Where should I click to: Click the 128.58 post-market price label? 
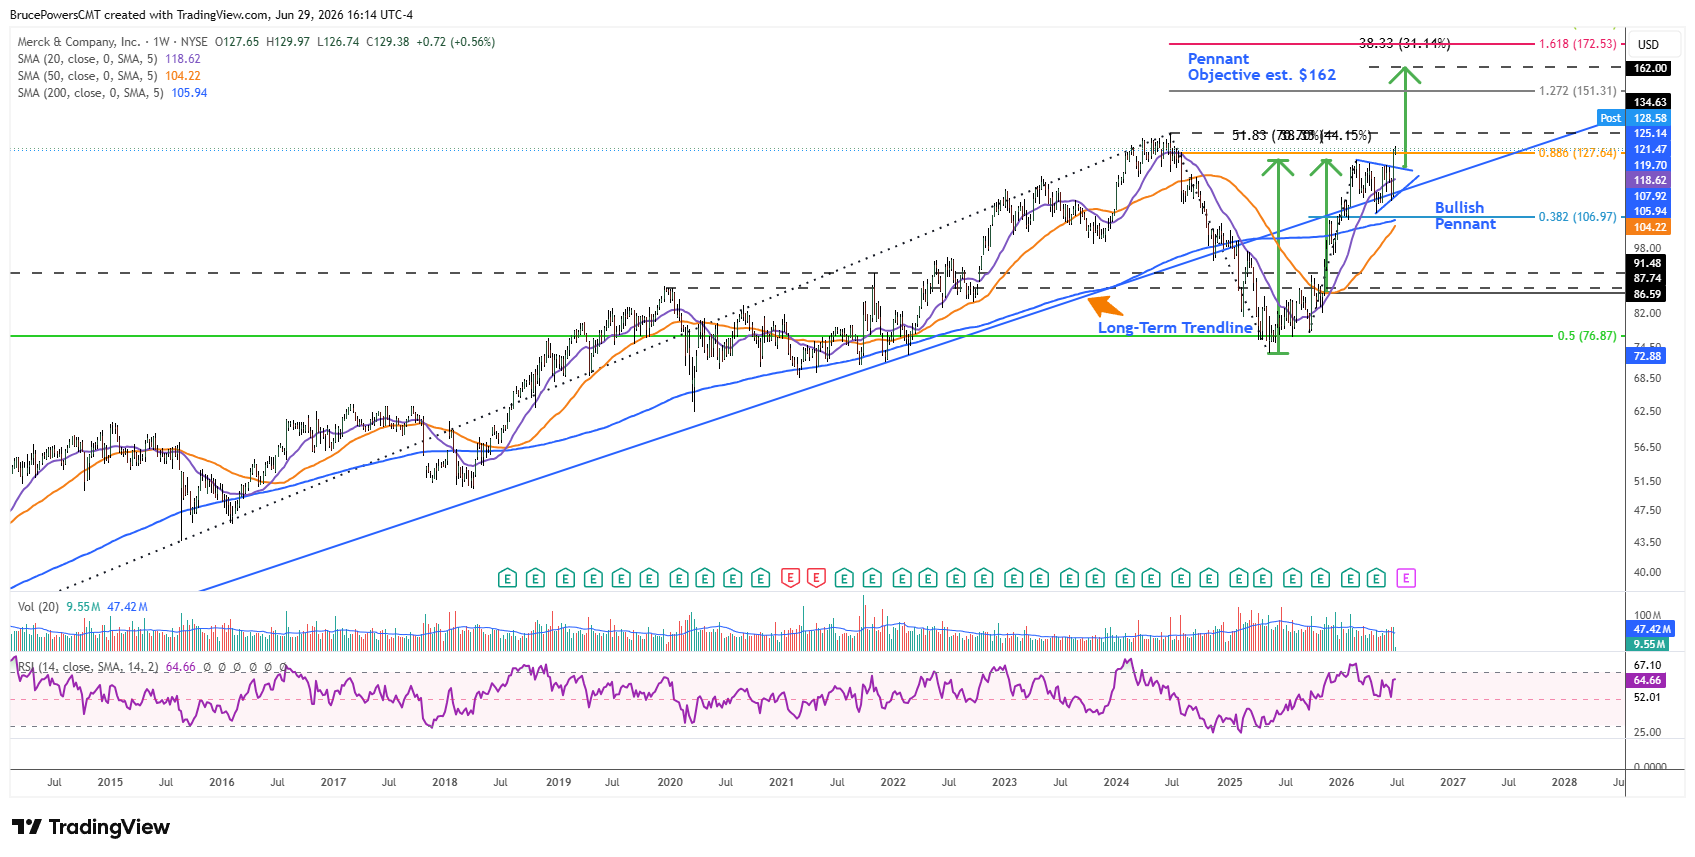coord(1650,118)
